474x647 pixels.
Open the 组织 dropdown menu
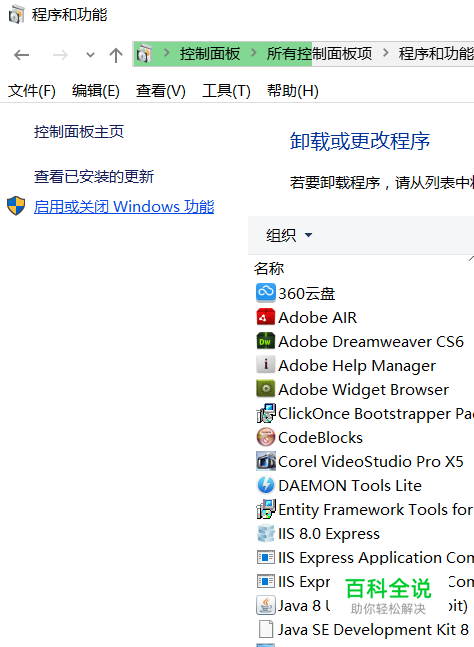click(289, 235)
